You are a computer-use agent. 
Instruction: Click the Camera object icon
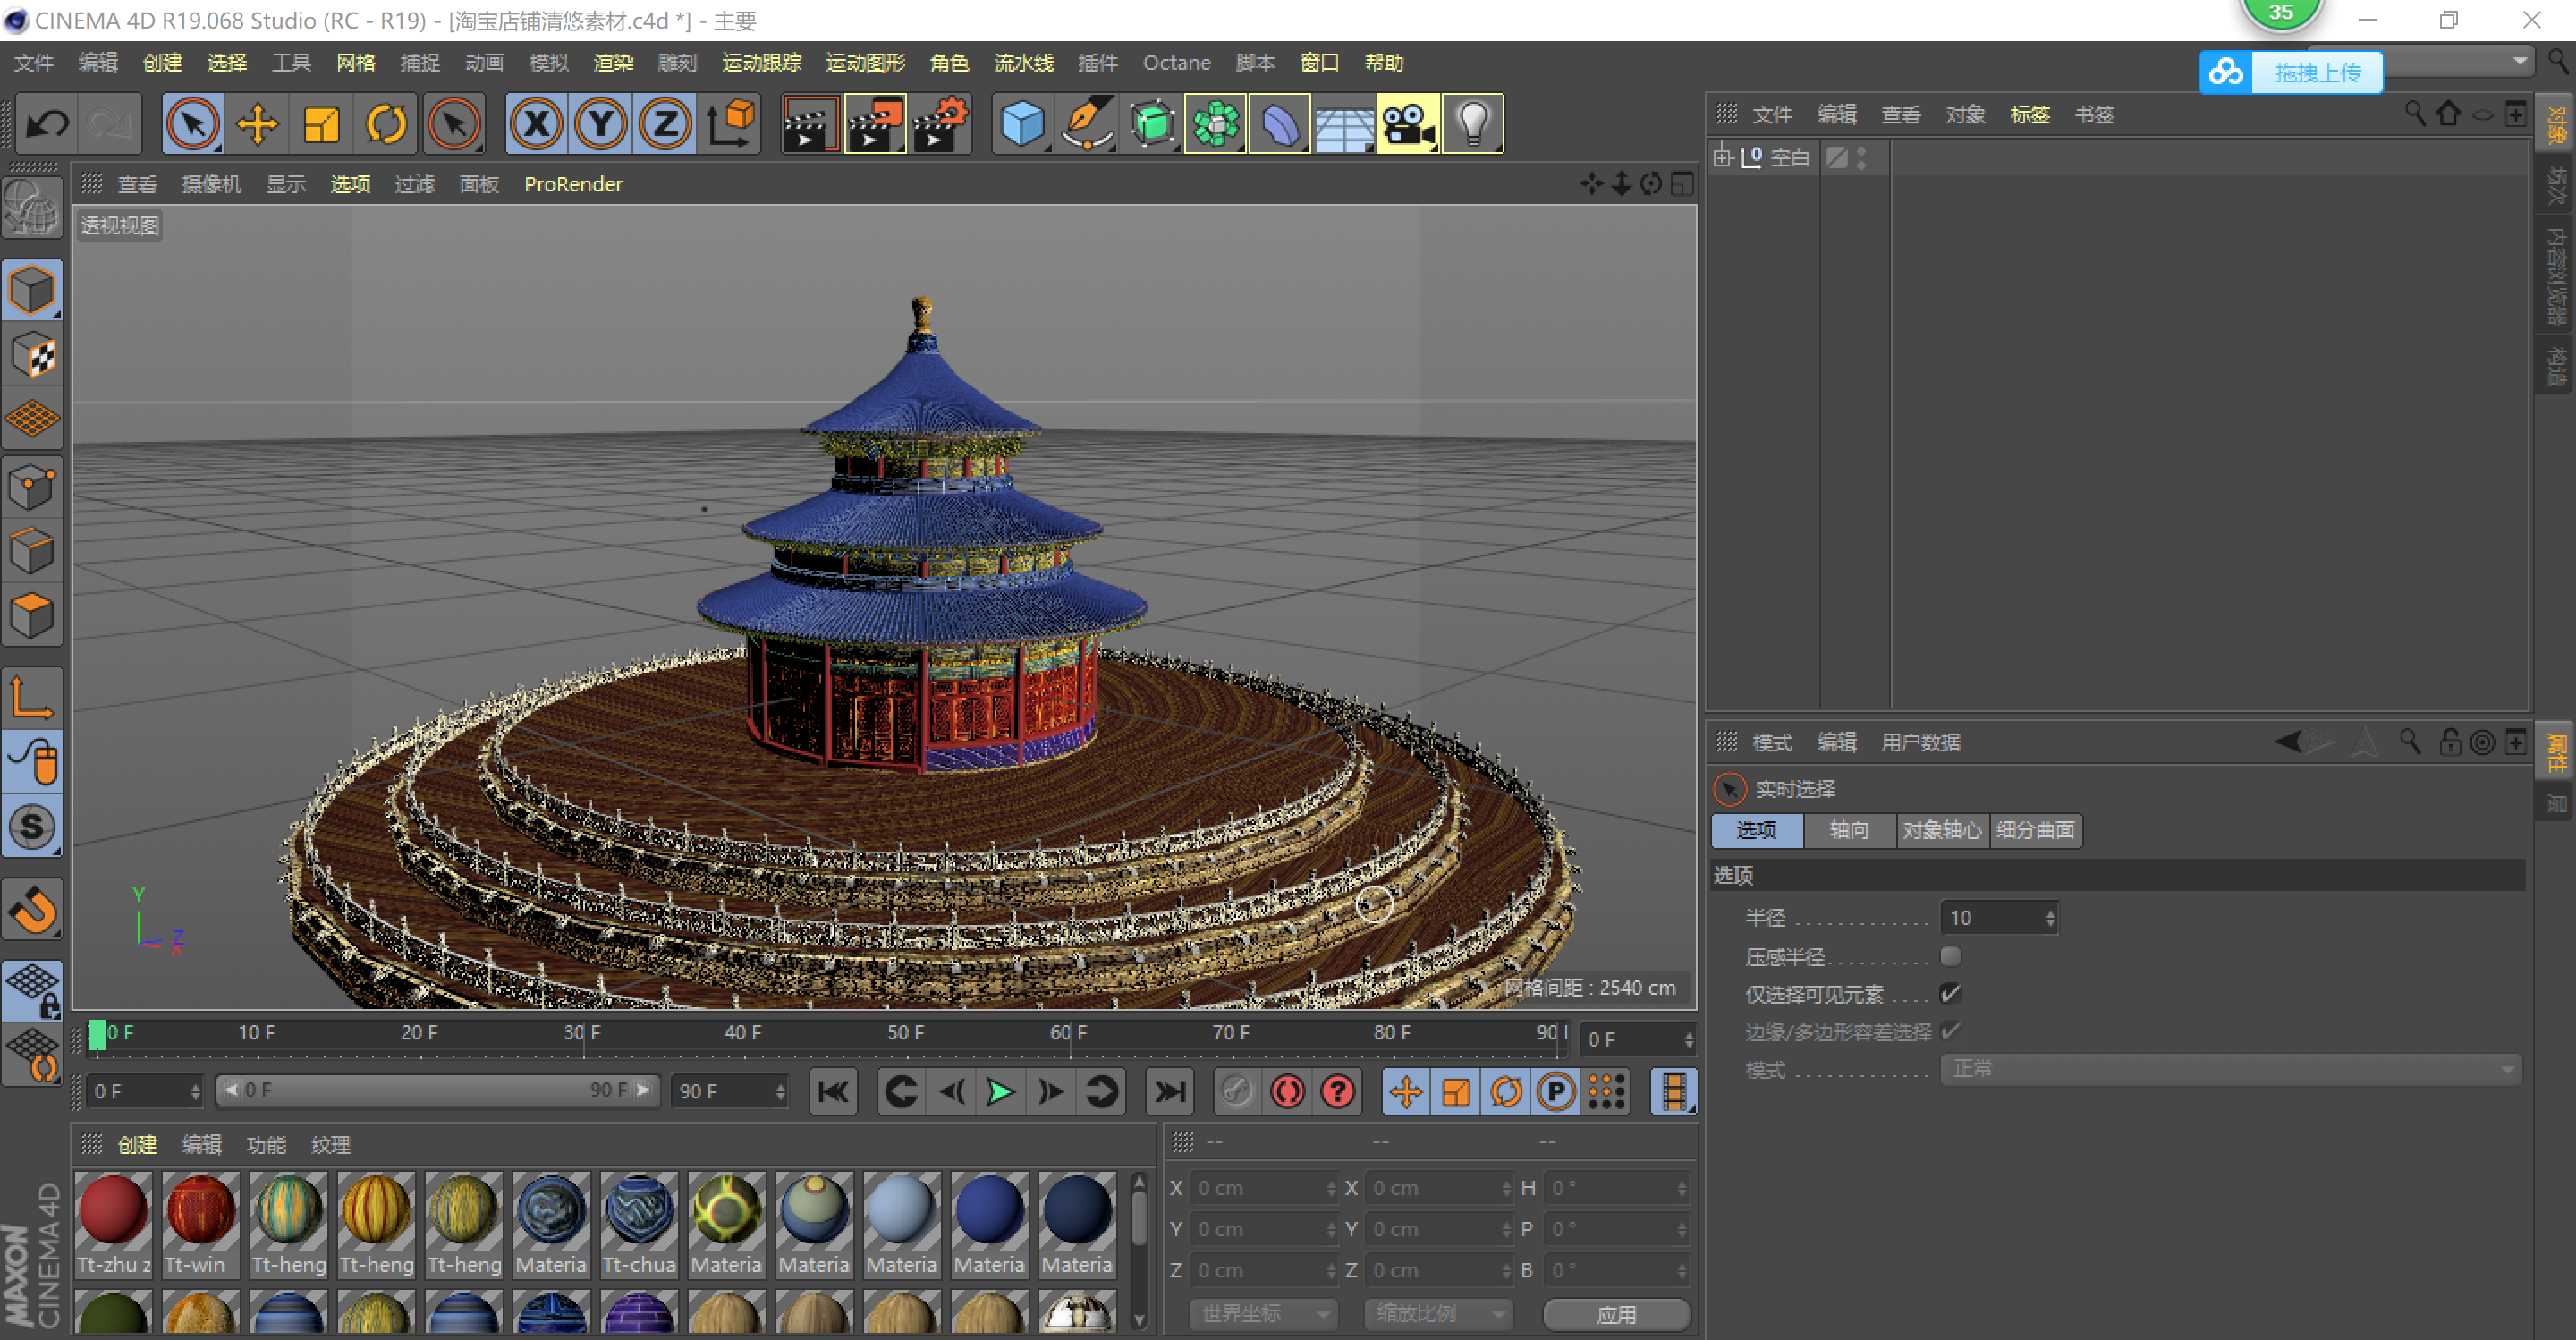pyautogui.click(x=1407, y=124)
